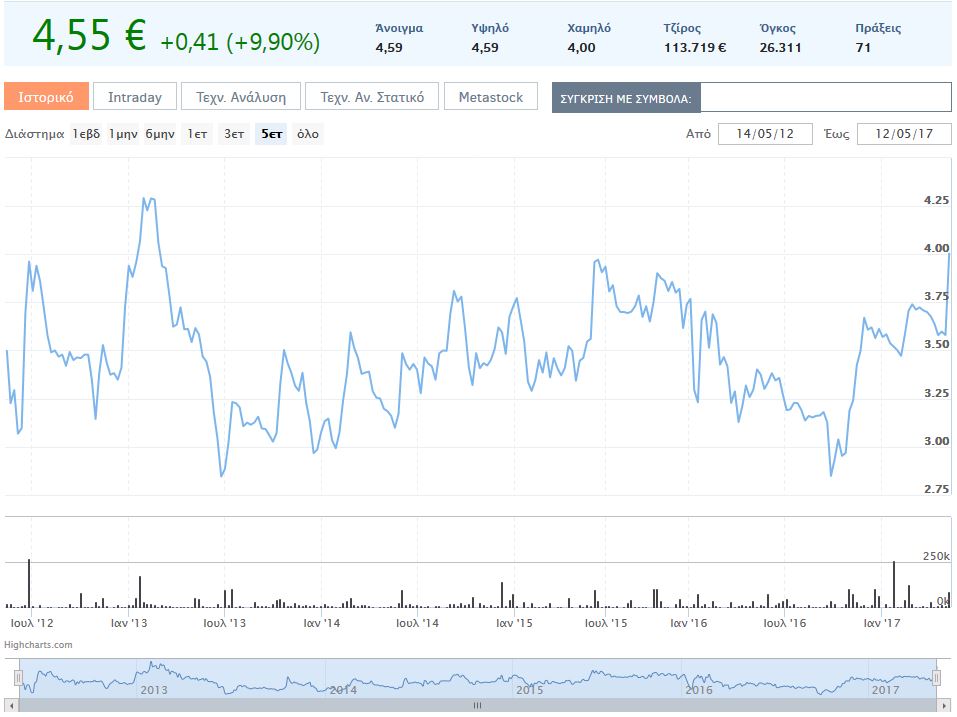Click the Ιαν '13 axis label
Screen dimensions: 957x717
tap(129, 623)
